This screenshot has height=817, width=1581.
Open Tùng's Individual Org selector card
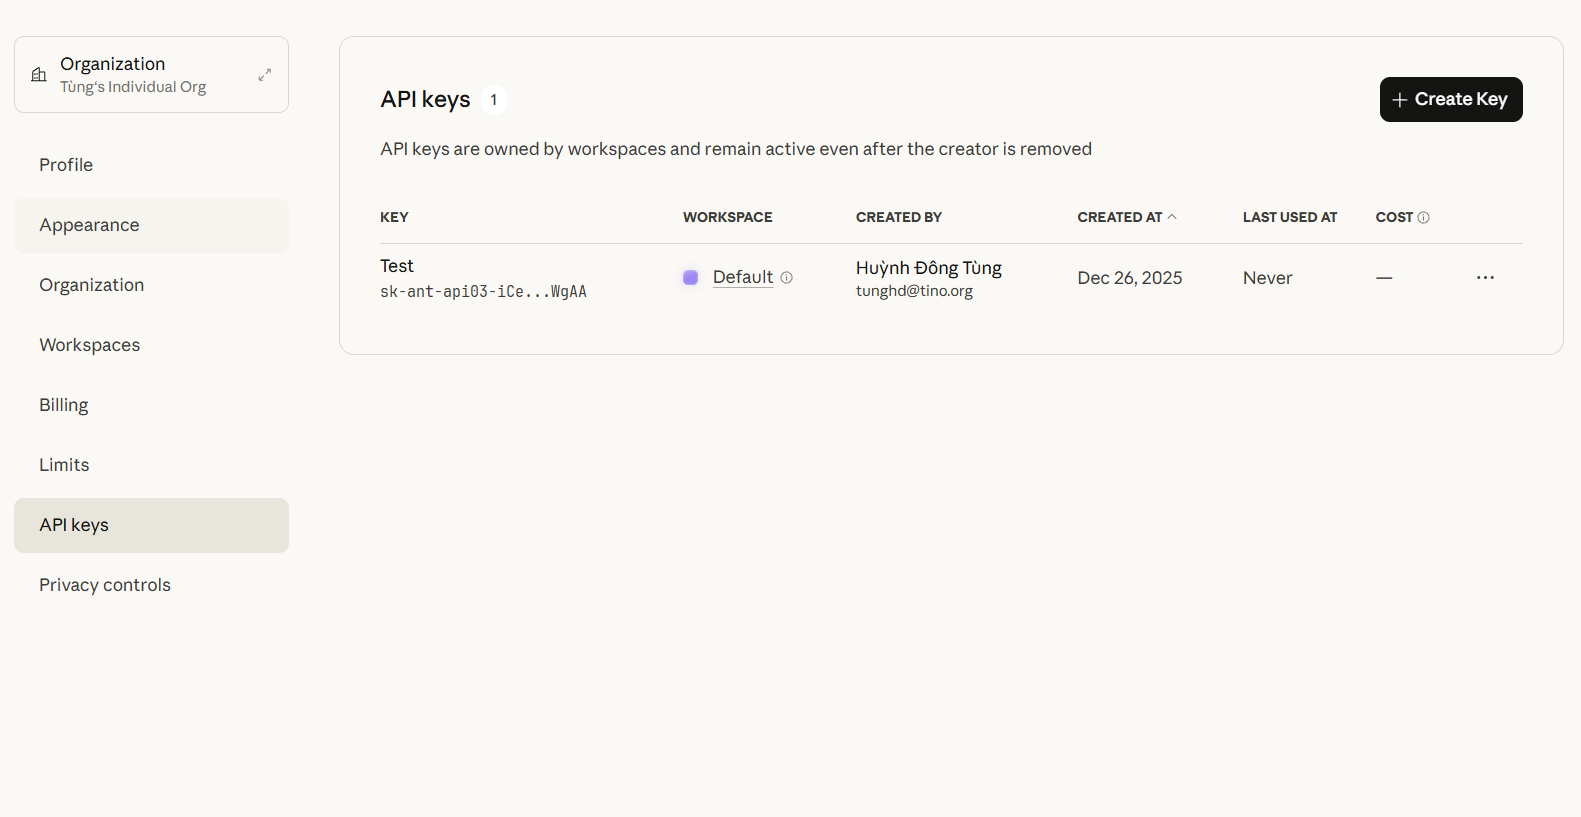click(x=150, y=75)
